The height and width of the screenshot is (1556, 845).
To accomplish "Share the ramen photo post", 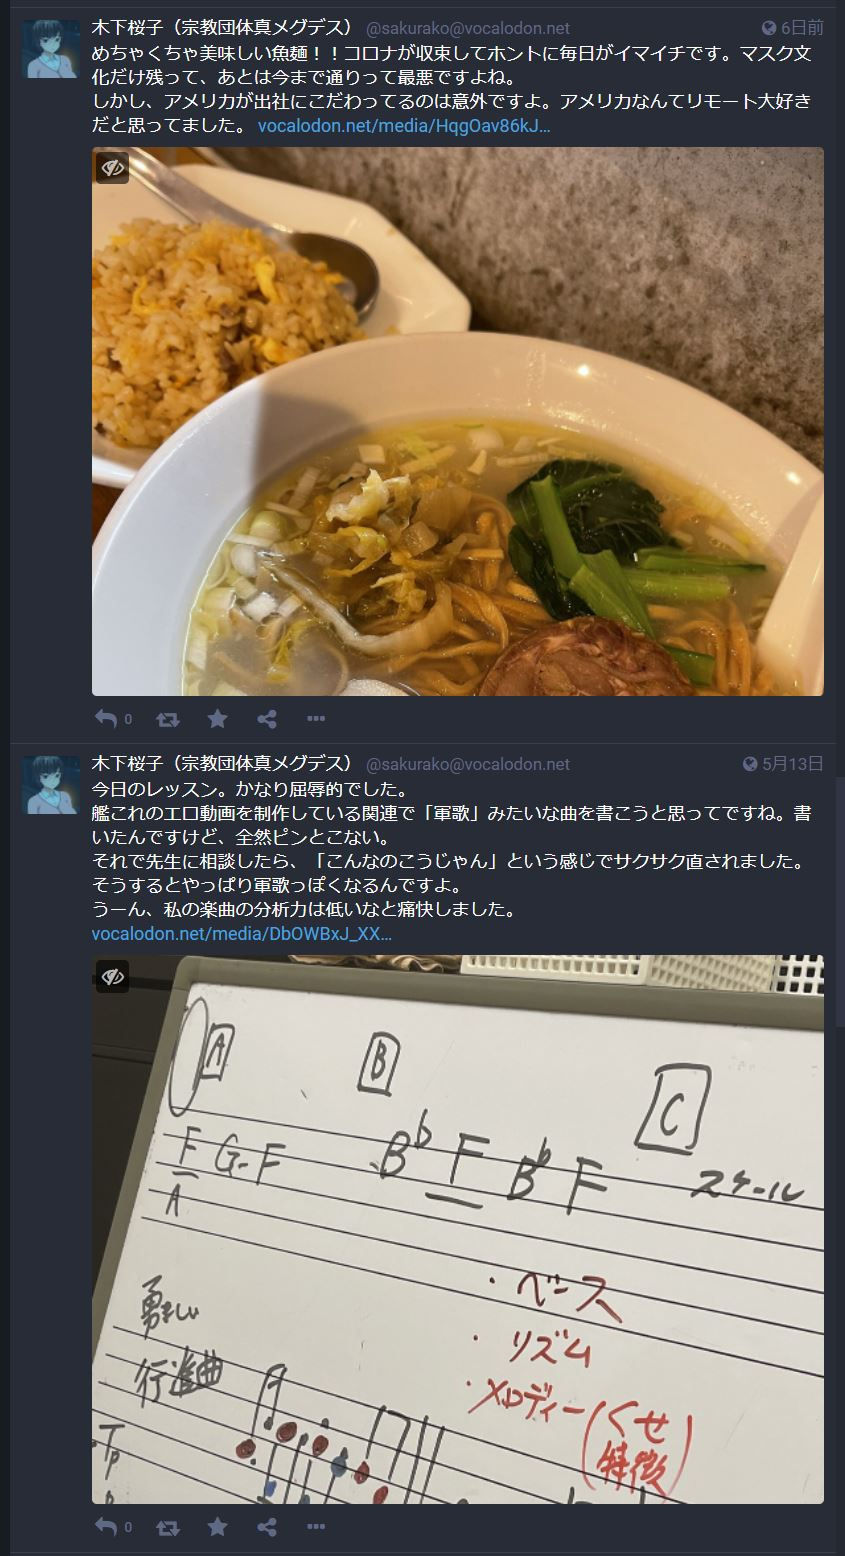I will 267,718.
